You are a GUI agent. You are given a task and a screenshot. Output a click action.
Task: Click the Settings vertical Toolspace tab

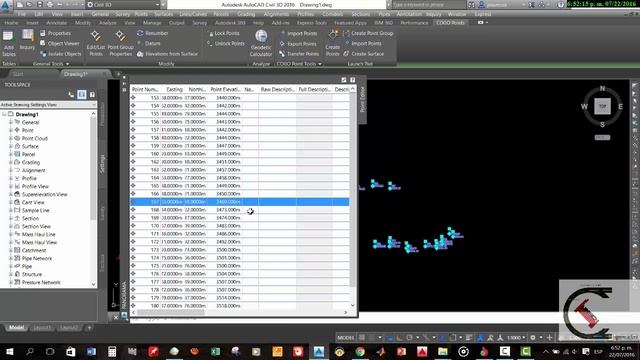[102, 163]
